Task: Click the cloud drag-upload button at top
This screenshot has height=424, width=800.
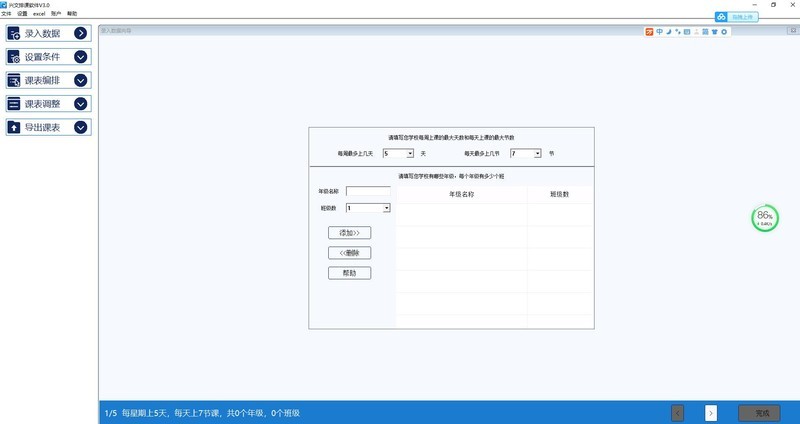Action: pyautogui.click(x=736, y=17)
